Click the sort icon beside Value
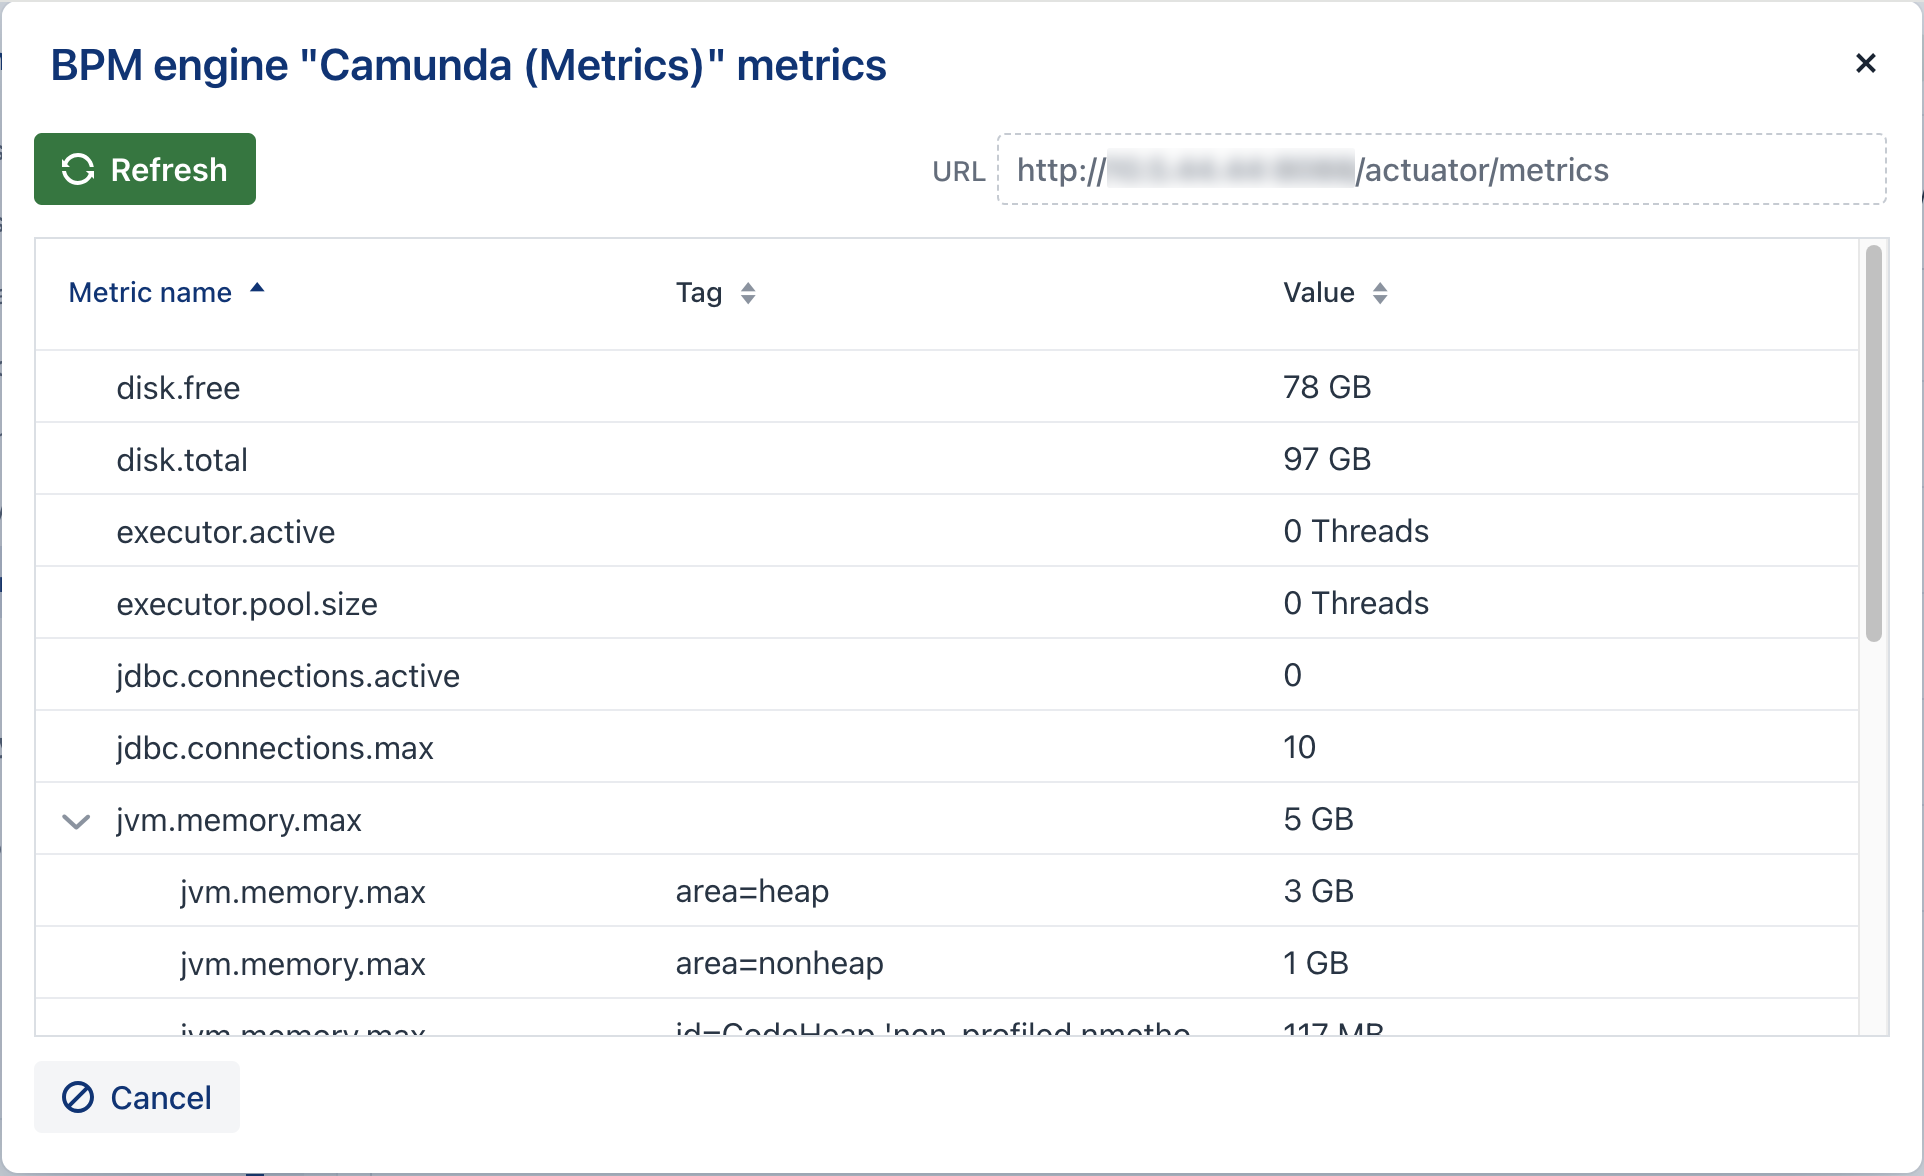The height and width of the screenshot is (1176, 1924). (x=1382, y=293)
